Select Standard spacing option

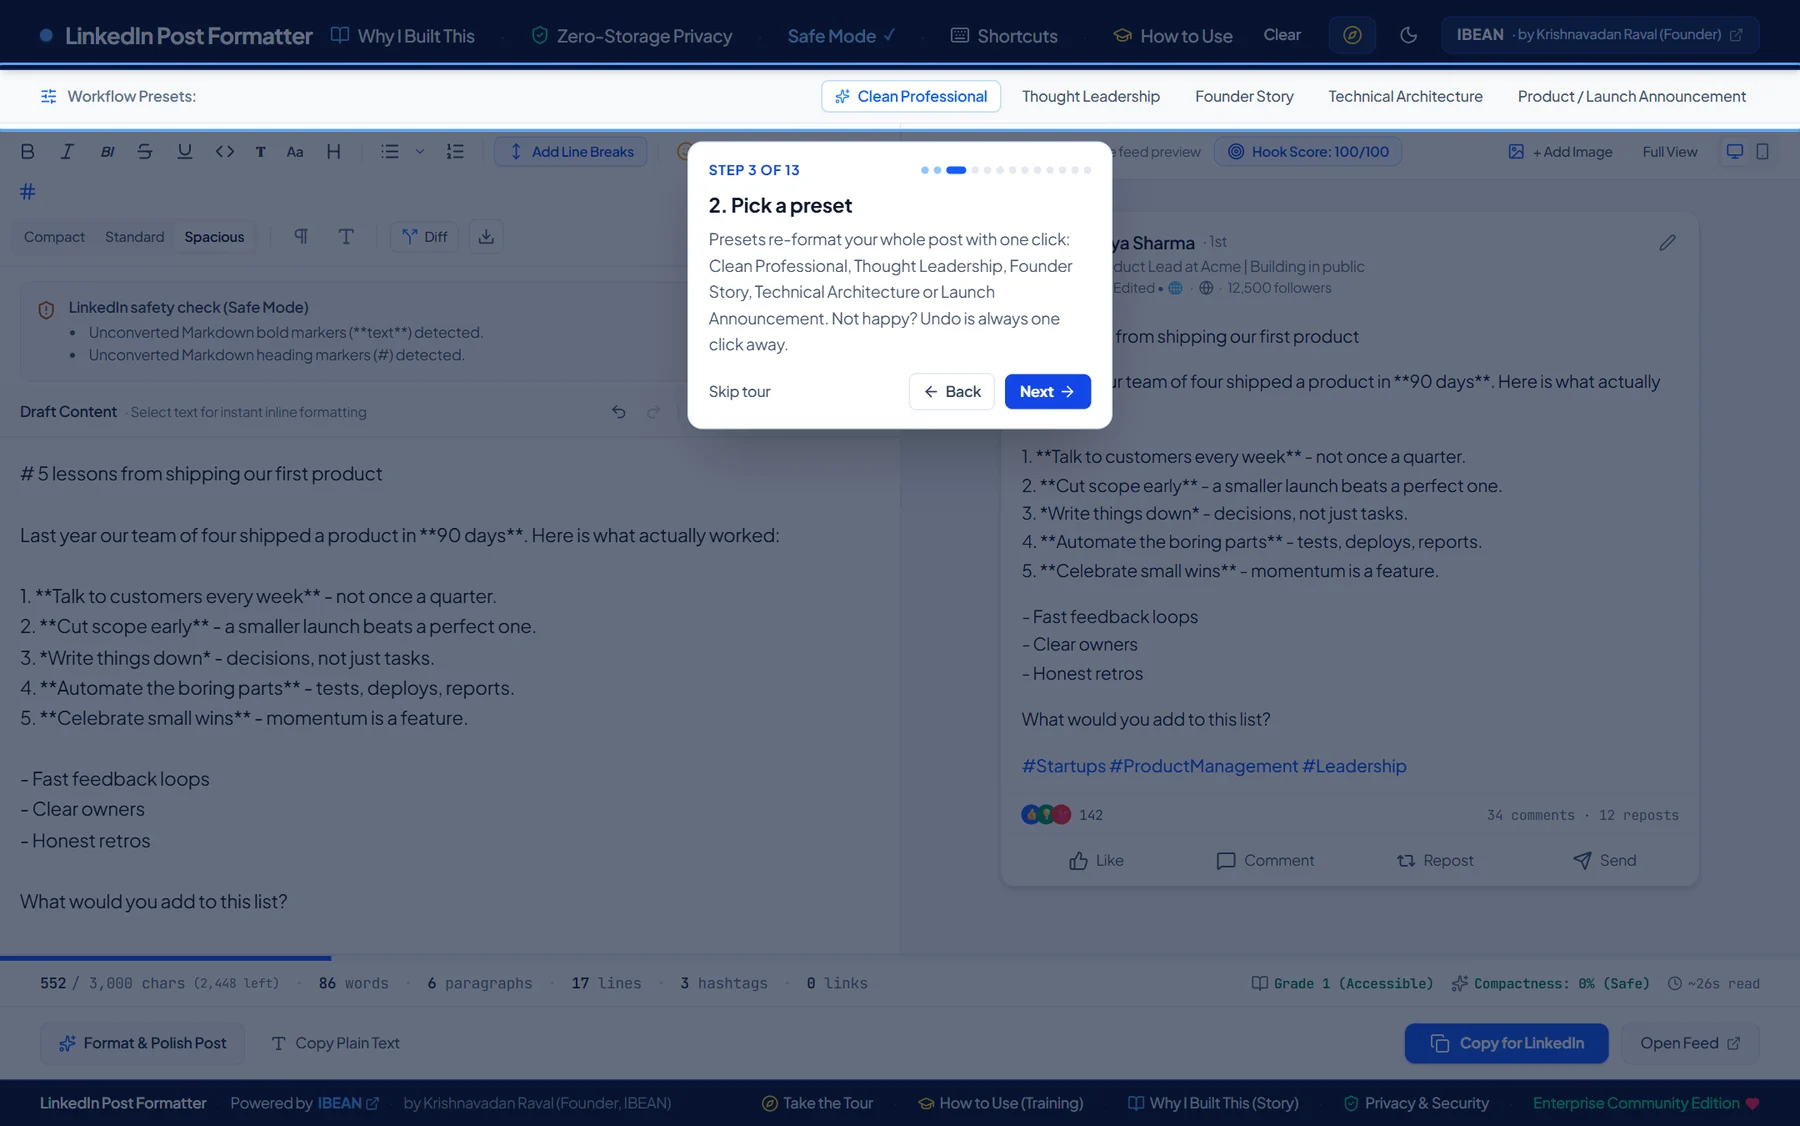(135, 237)
